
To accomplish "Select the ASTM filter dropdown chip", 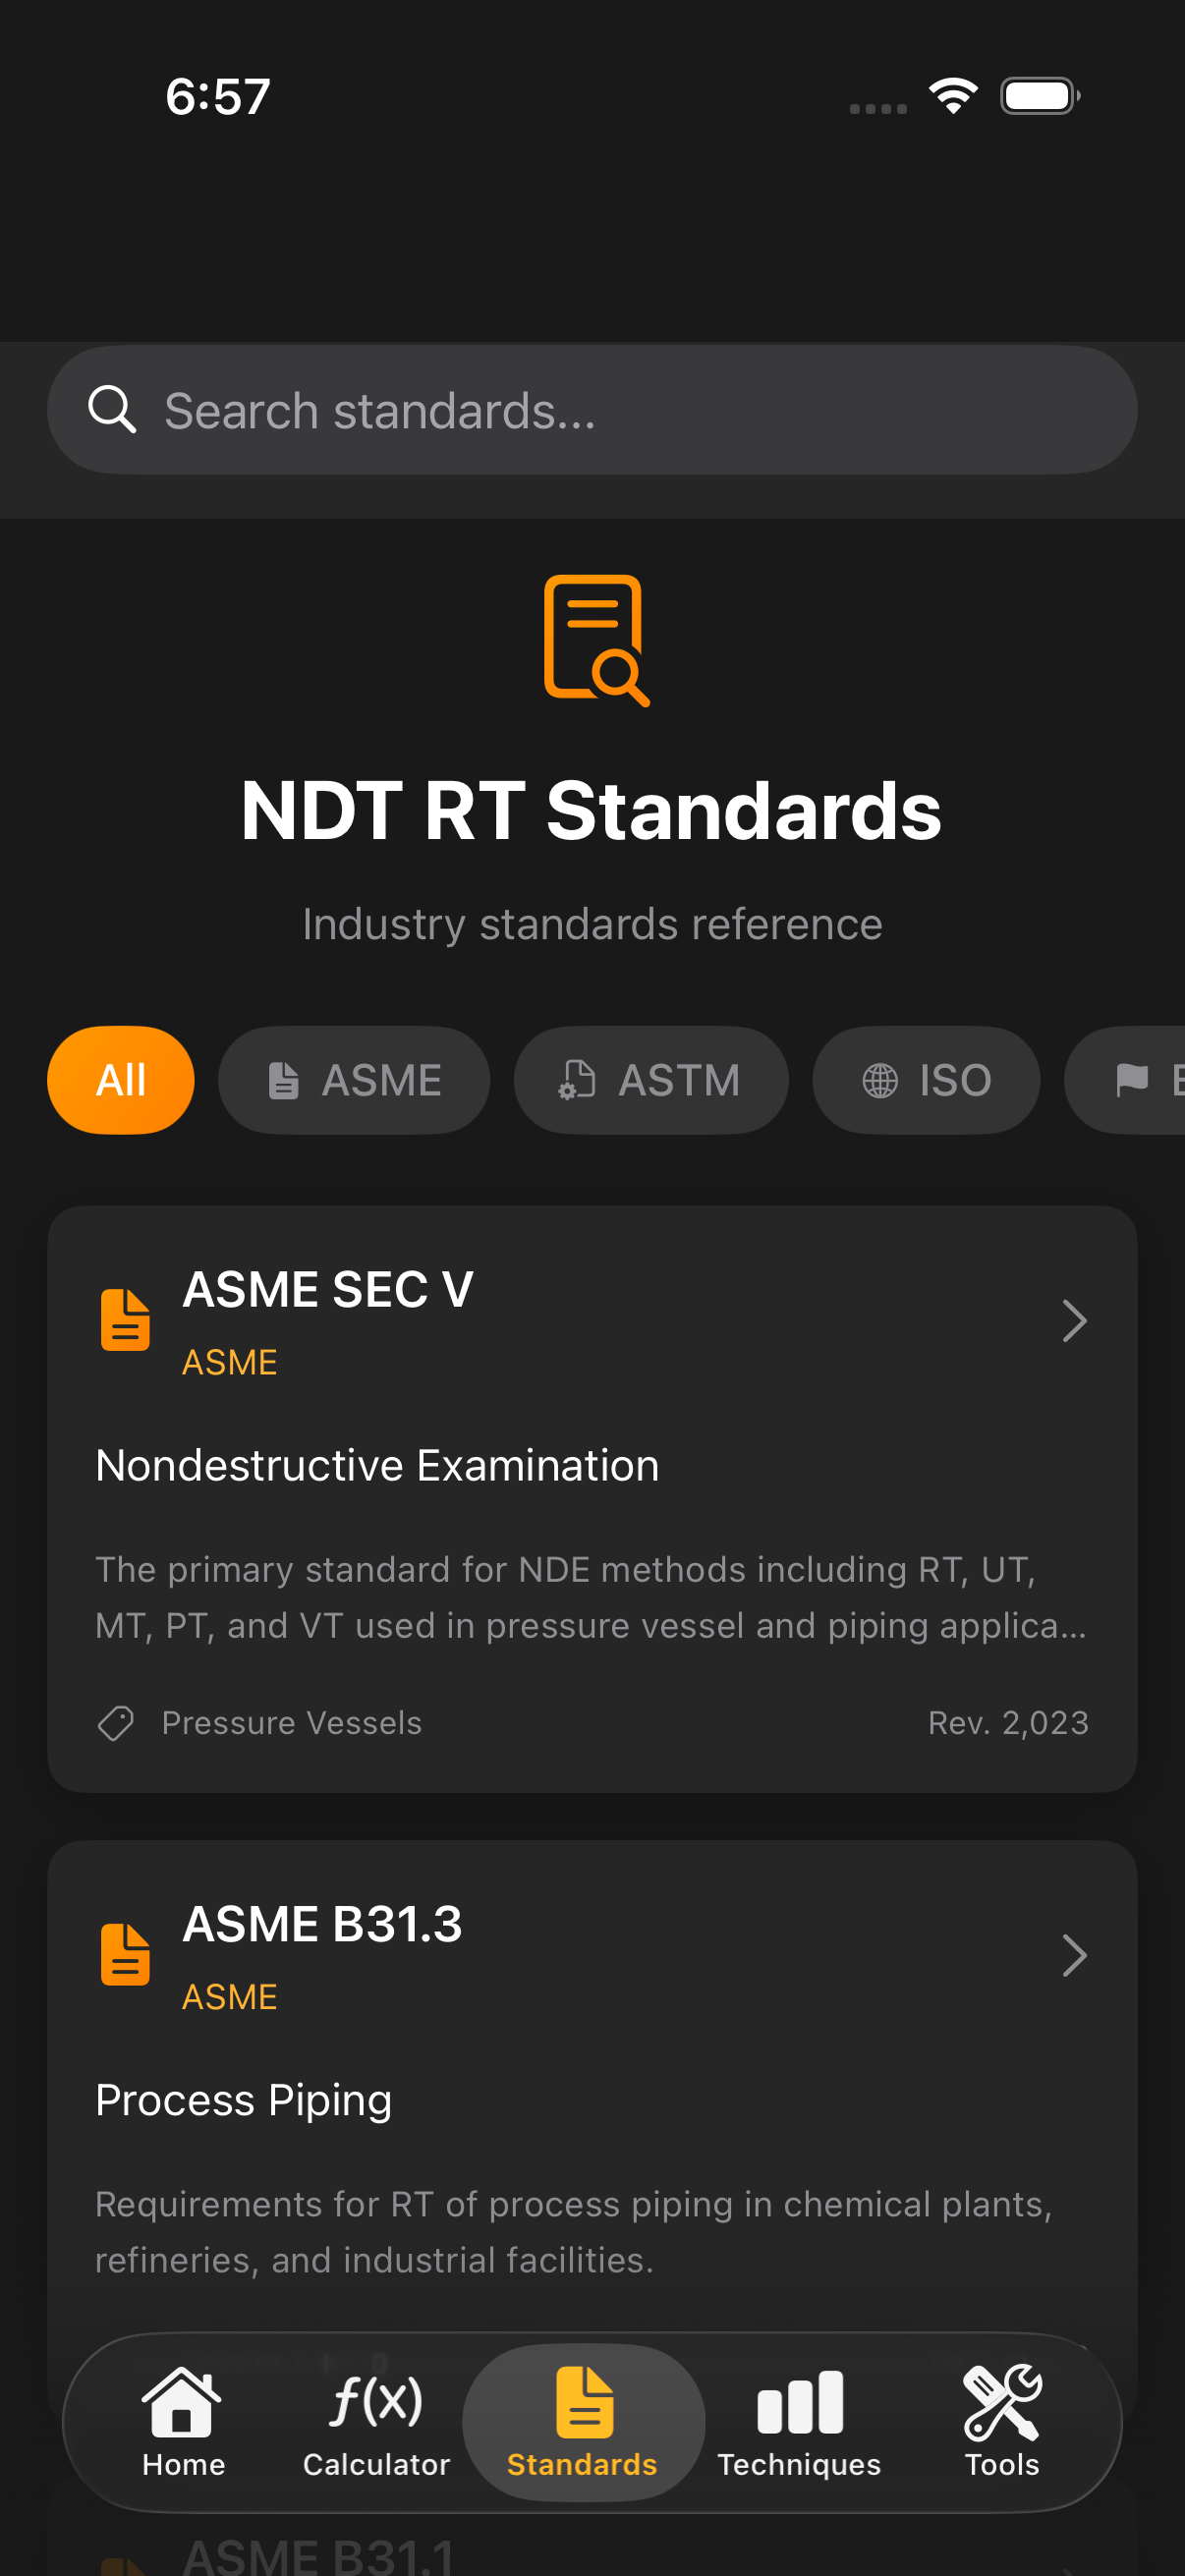I will click(x=650, y=1080).
